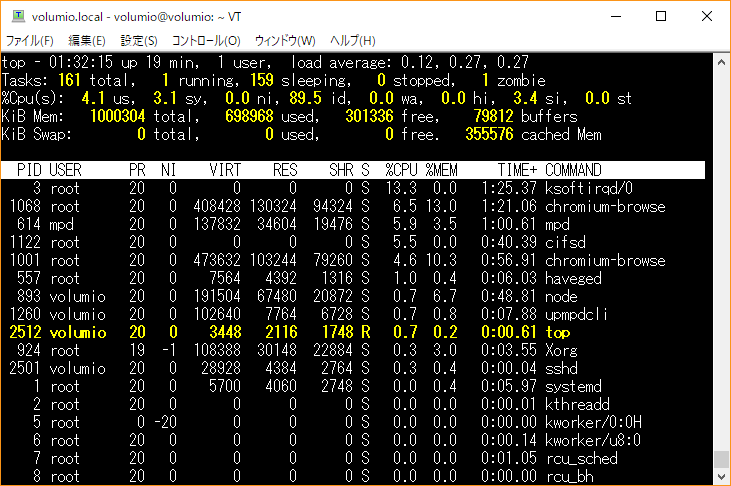Open the ヘルプ(H) menu
This screenshot has height=486, width=731.
click(x=352, y=41)
